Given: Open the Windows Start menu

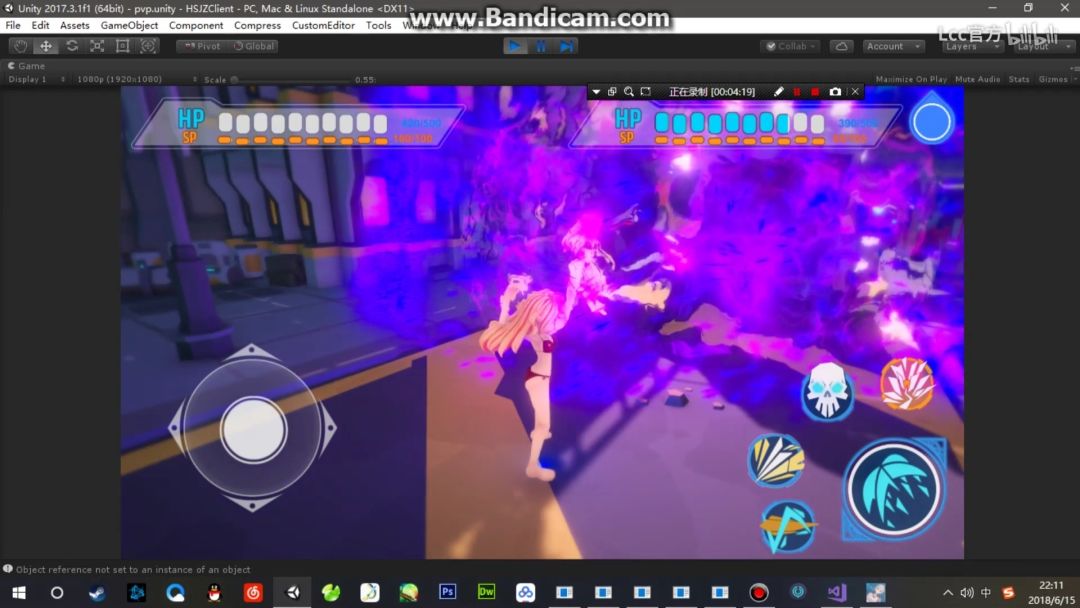Looking at the screenshot, I should 19,592.
